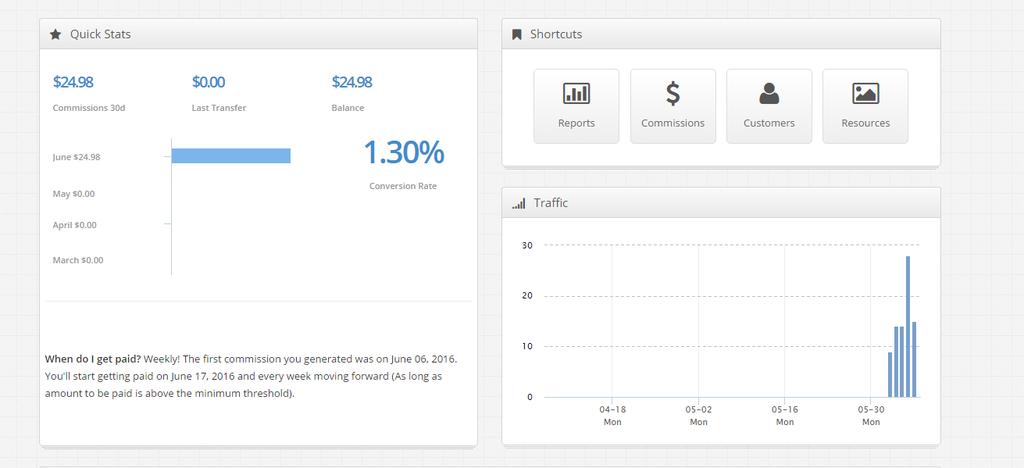Image resolution: width=1024 pixels, height=468 pixels.
Task: Click the 'When do I get paid?' text
Action: coord(93,359)
